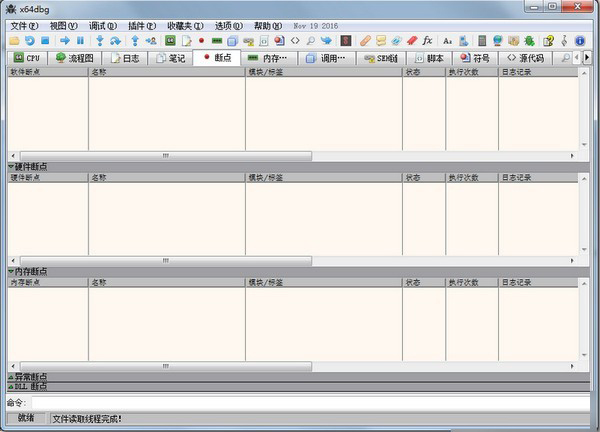The image size is (600, 432).
Task: Switch to the 流程图 tab
Action: 78,58
